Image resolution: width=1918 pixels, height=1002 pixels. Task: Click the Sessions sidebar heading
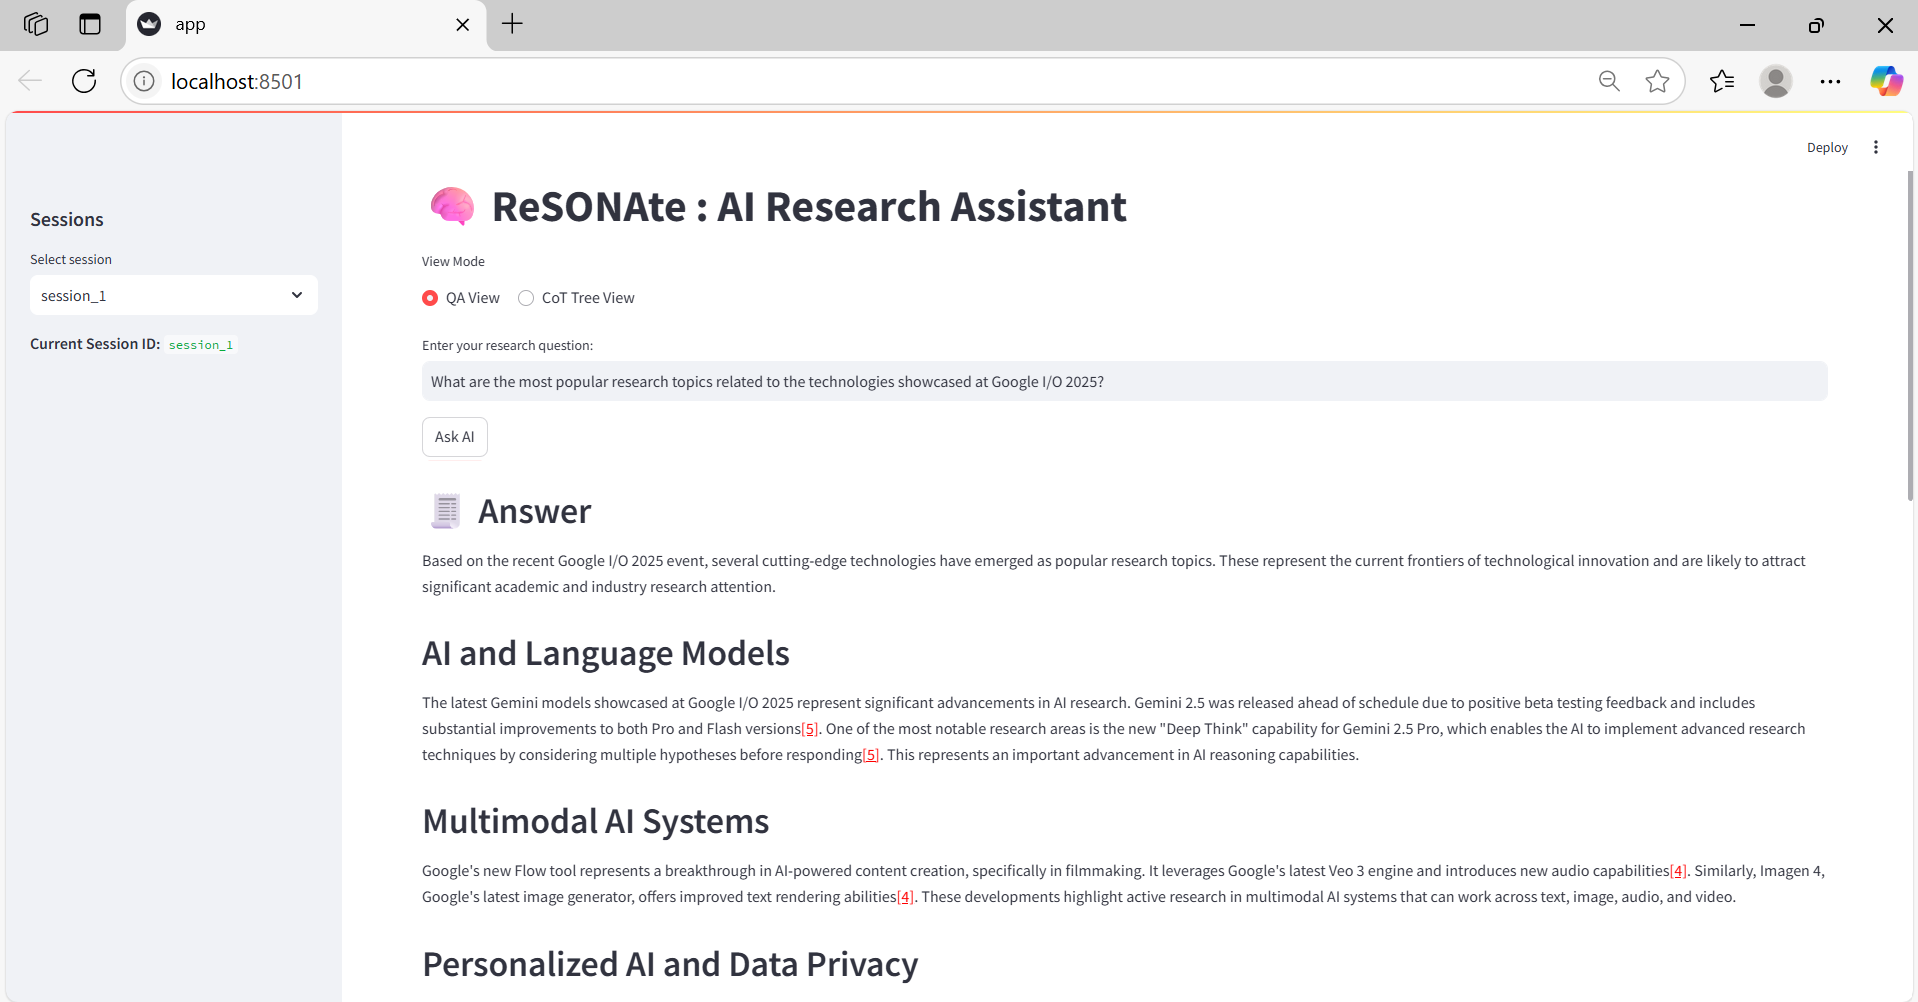coord(67,219)
